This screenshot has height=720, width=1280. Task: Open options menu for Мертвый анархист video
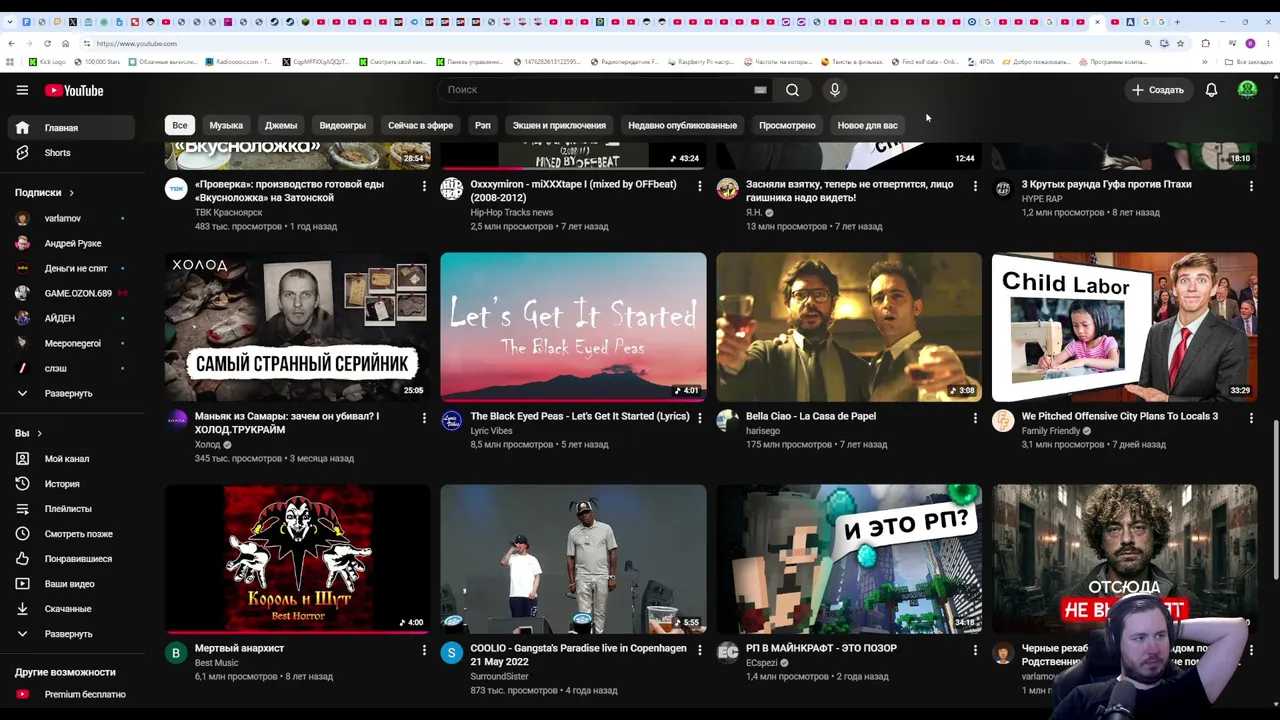coord(424,650)
